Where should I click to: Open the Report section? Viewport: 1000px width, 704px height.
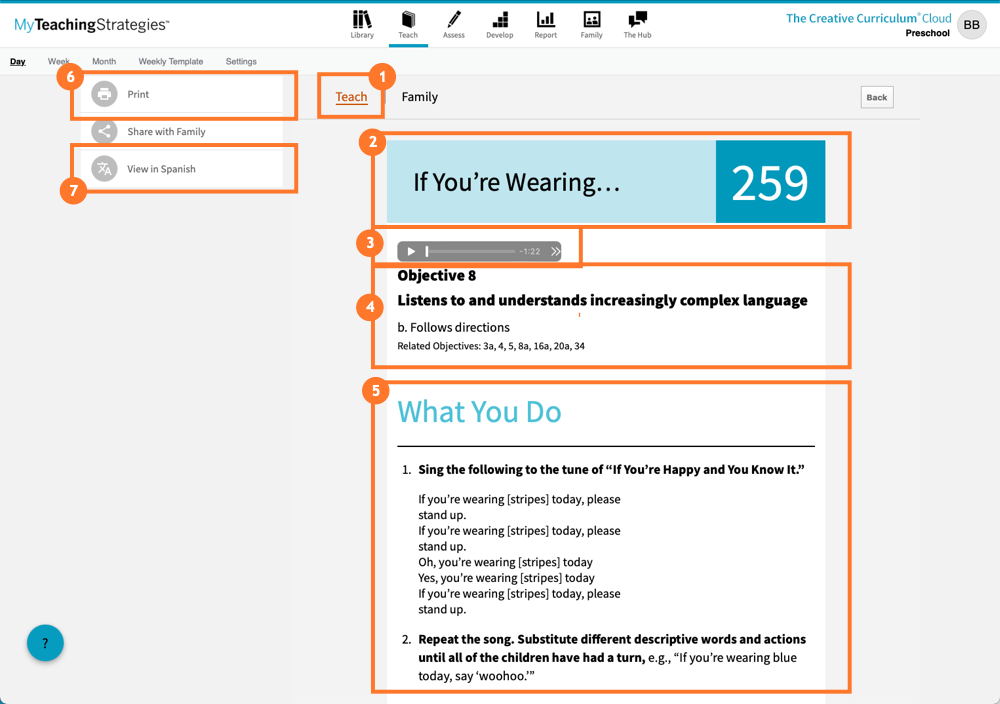point(545,24)
